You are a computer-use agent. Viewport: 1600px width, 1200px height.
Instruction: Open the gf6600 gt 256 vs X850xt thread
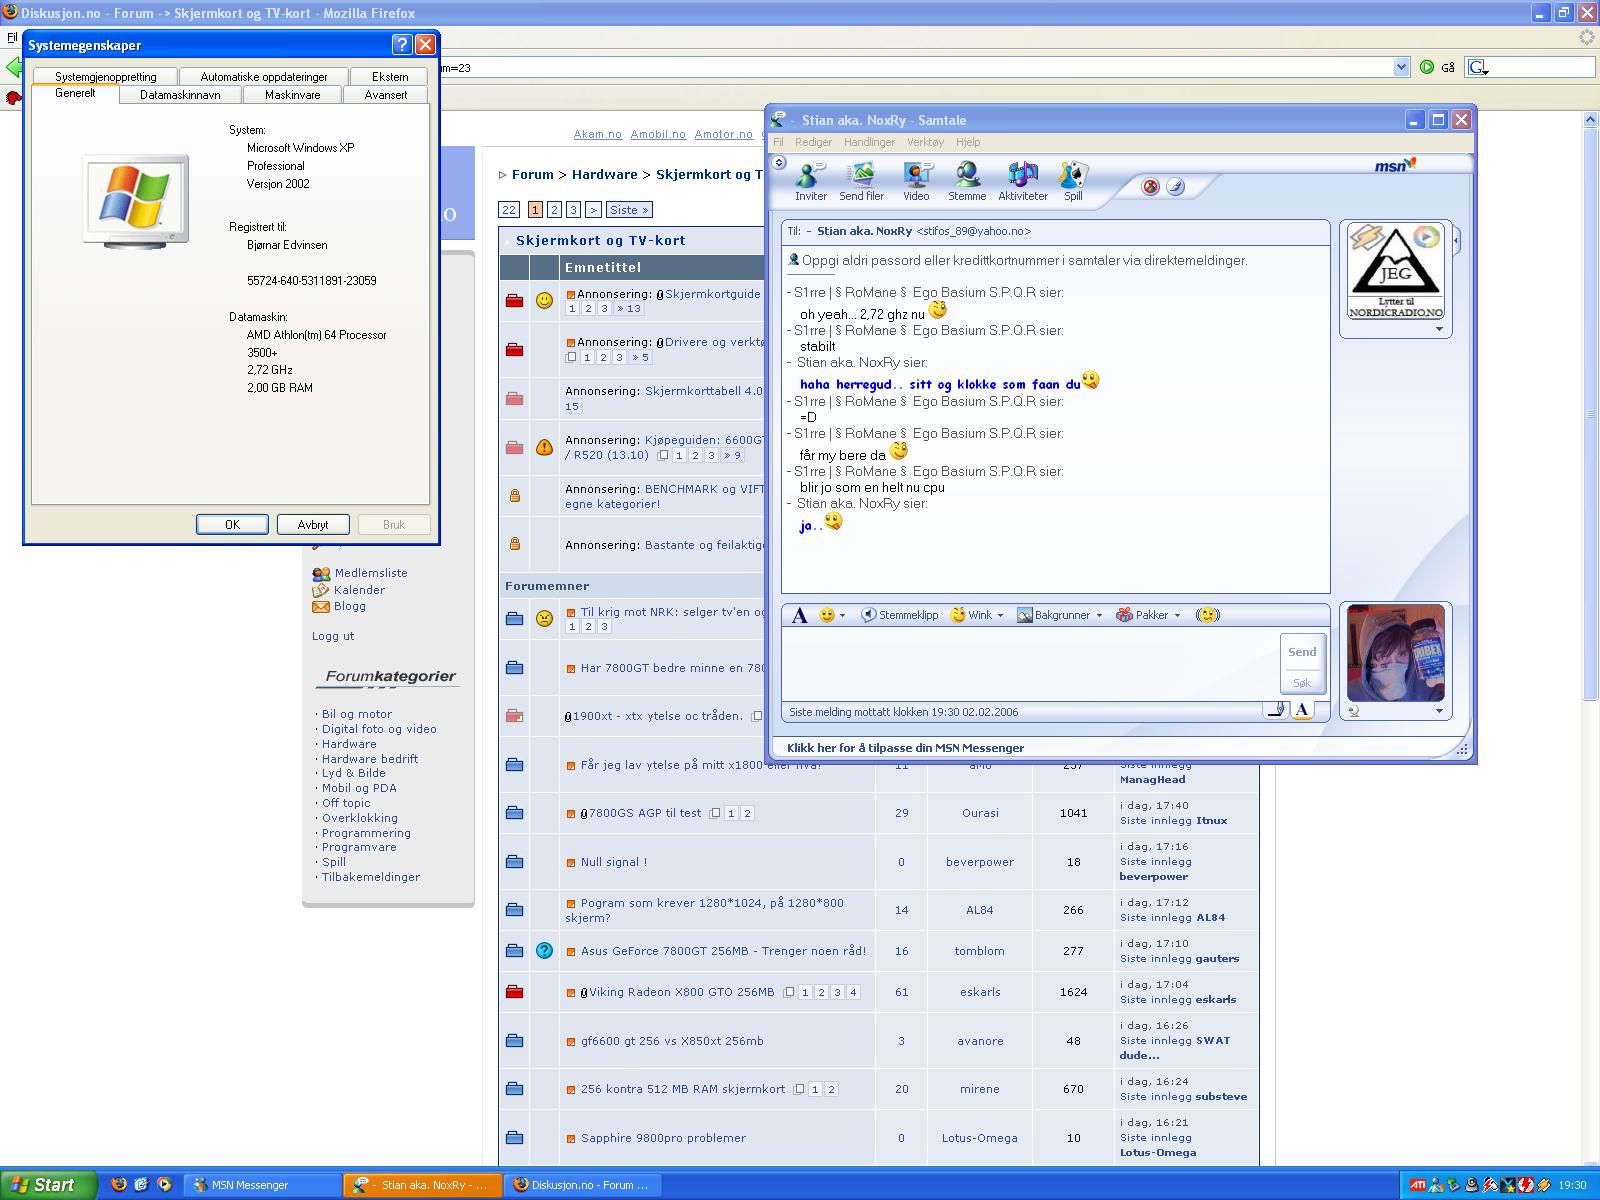coord(672,1041)
